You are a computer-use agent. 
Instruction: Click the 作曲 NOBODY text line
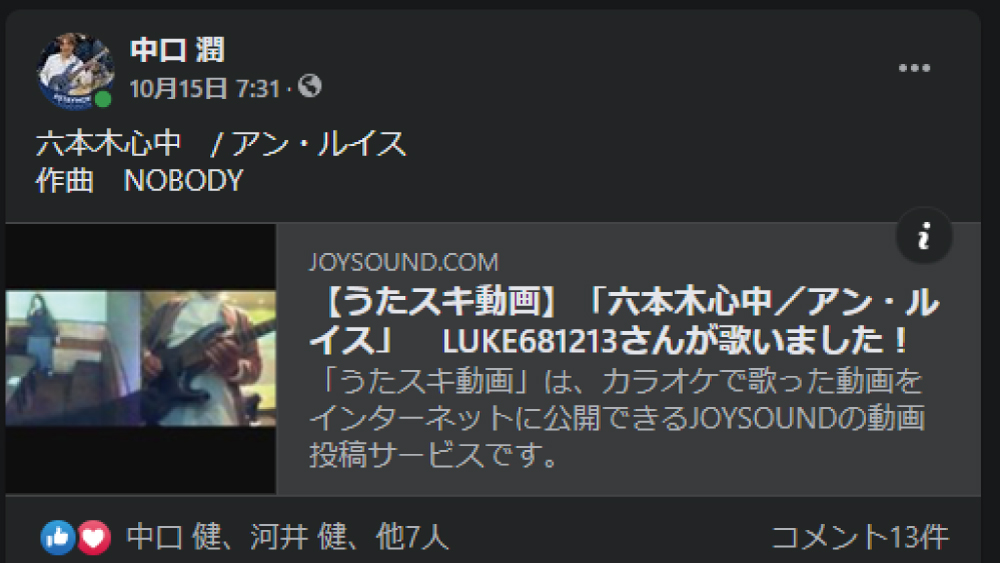point(140,180)
